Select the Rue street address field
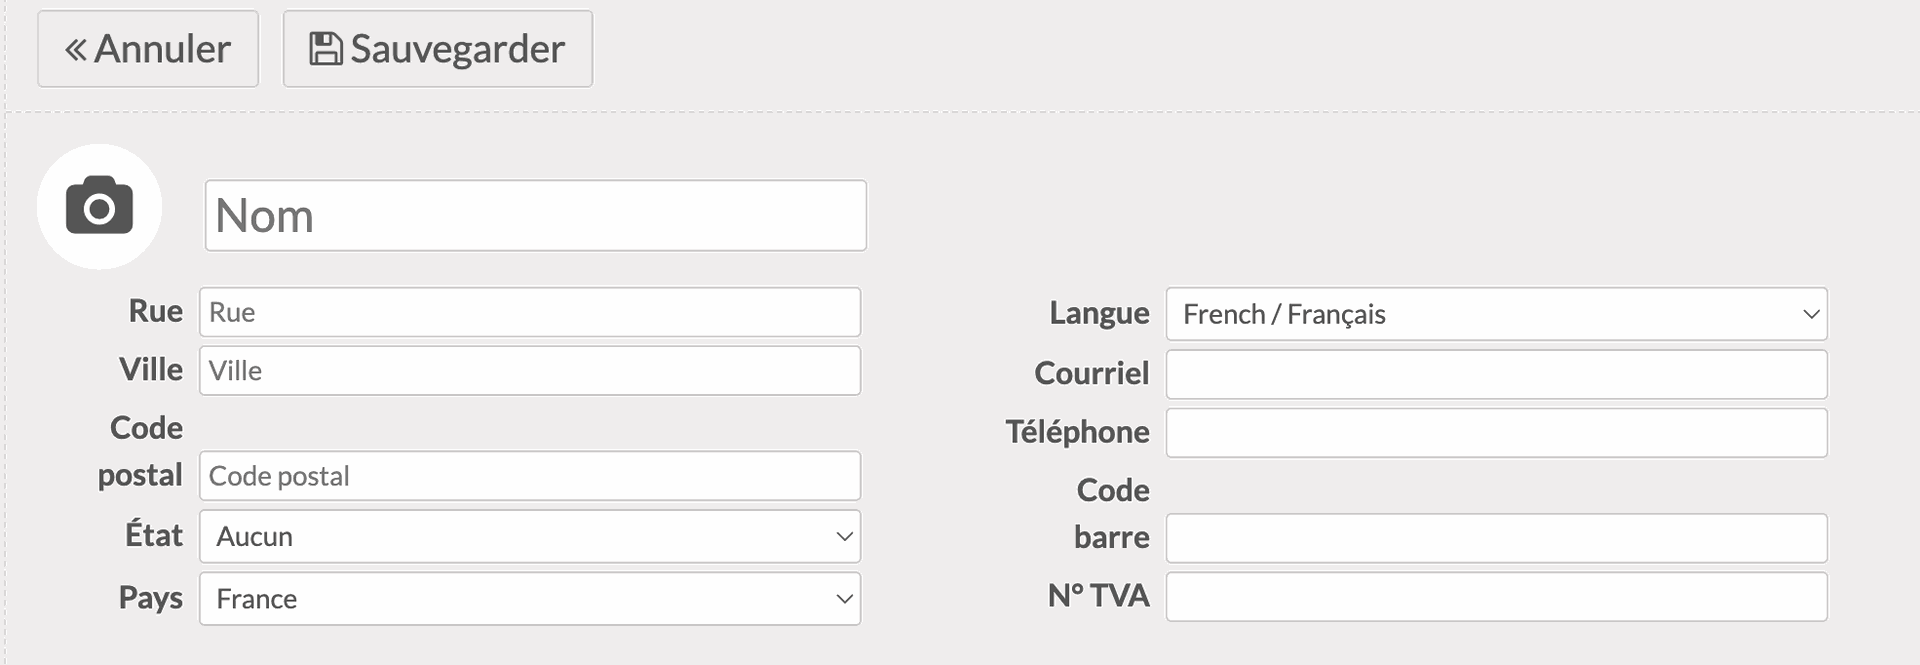 [x=529, y=311]
